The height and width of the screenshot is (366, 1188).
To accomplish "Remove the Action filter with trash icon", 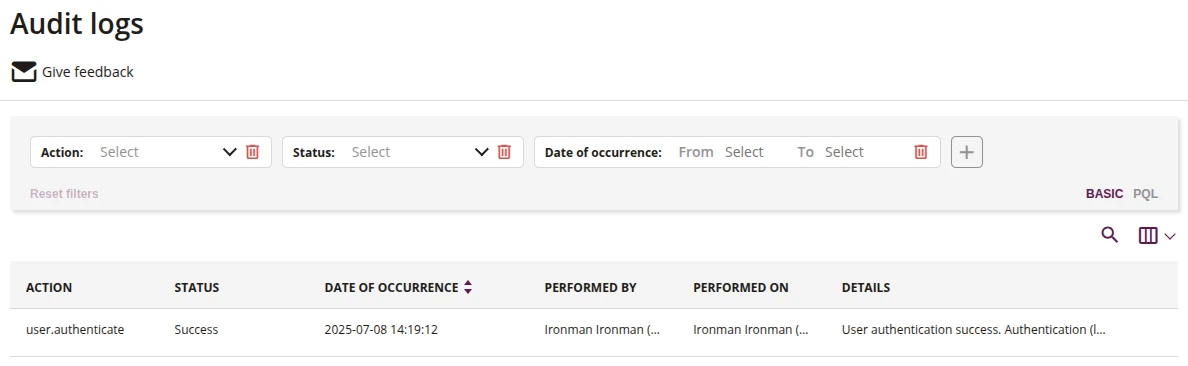I will click(x=253, y=152).
